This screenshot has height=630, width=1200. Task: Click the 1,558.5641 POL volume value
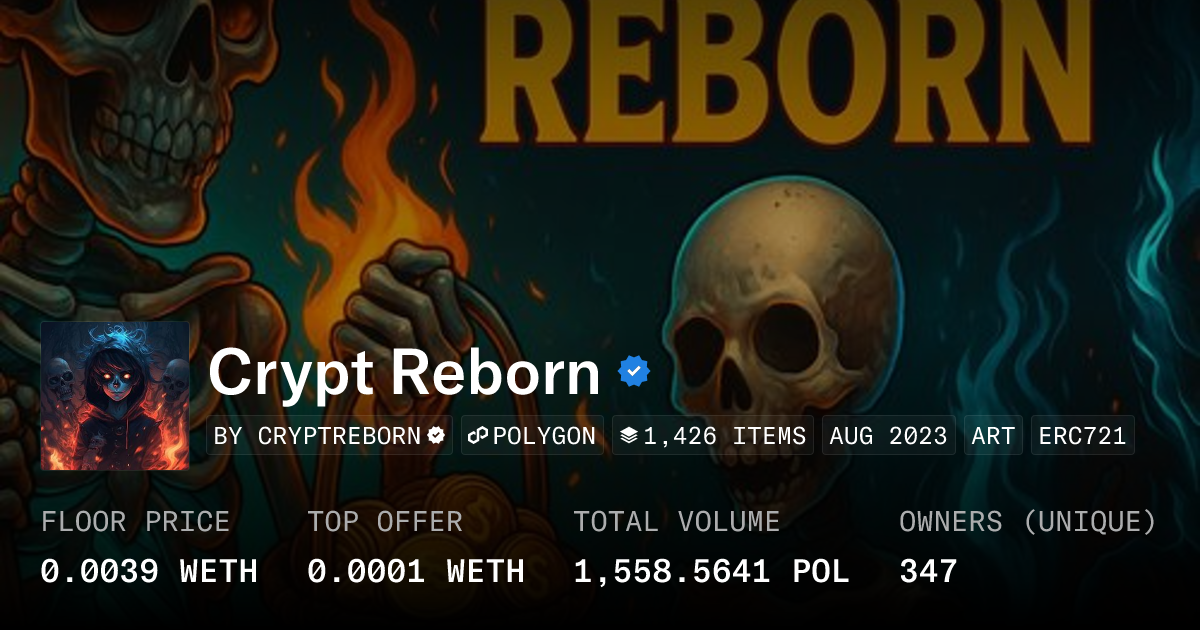pyautogui.click(x=712, y=572)
